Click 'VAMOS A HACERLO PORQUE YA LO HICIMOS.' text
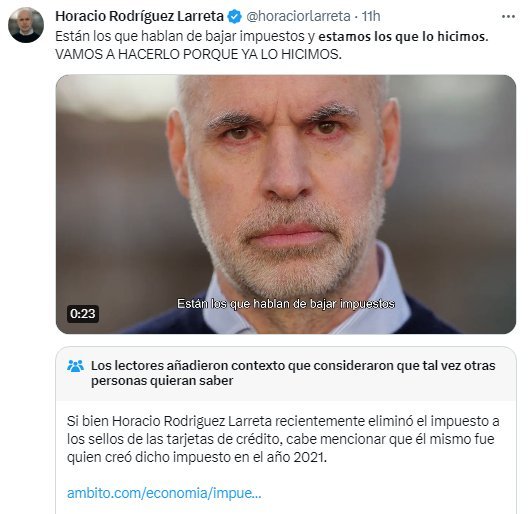The width and height of the screenshot is (531, 514). click(198, 54)
